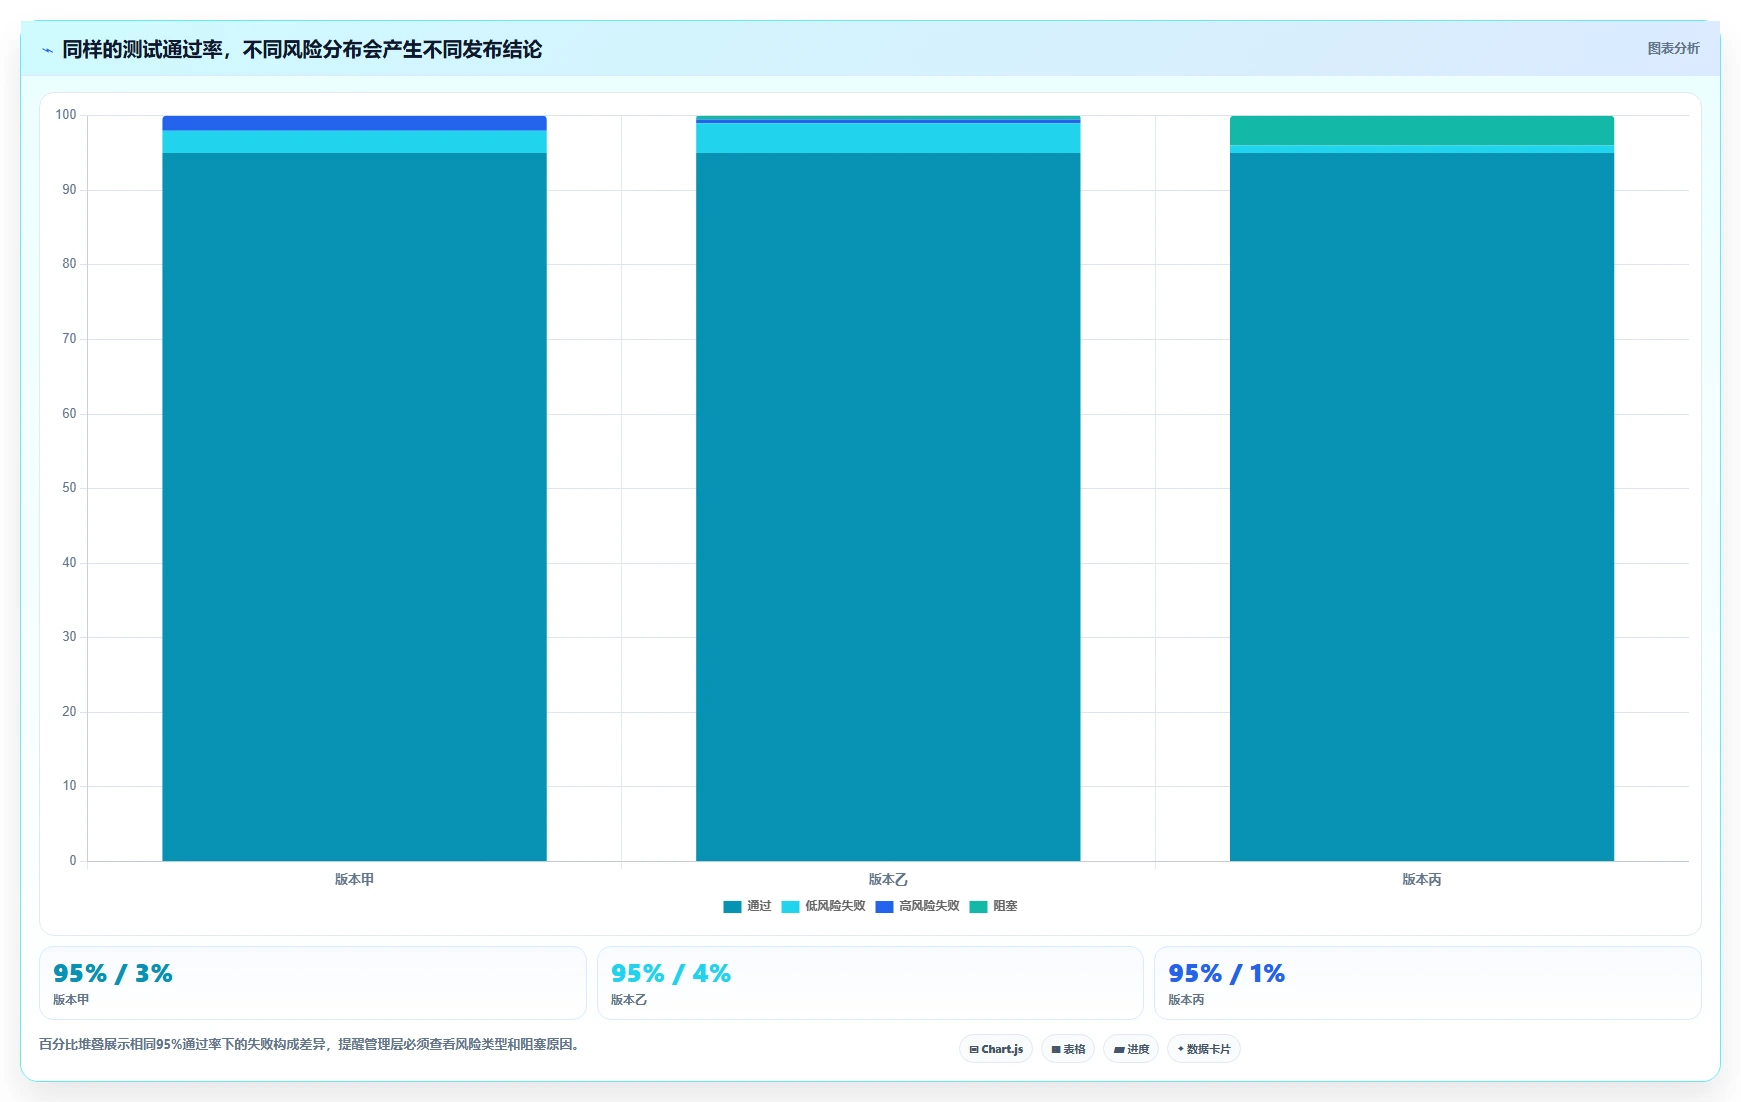Toggle the 阻塞 legend series
Viewport: 1741px width, 1102px height.
(993, 906)
